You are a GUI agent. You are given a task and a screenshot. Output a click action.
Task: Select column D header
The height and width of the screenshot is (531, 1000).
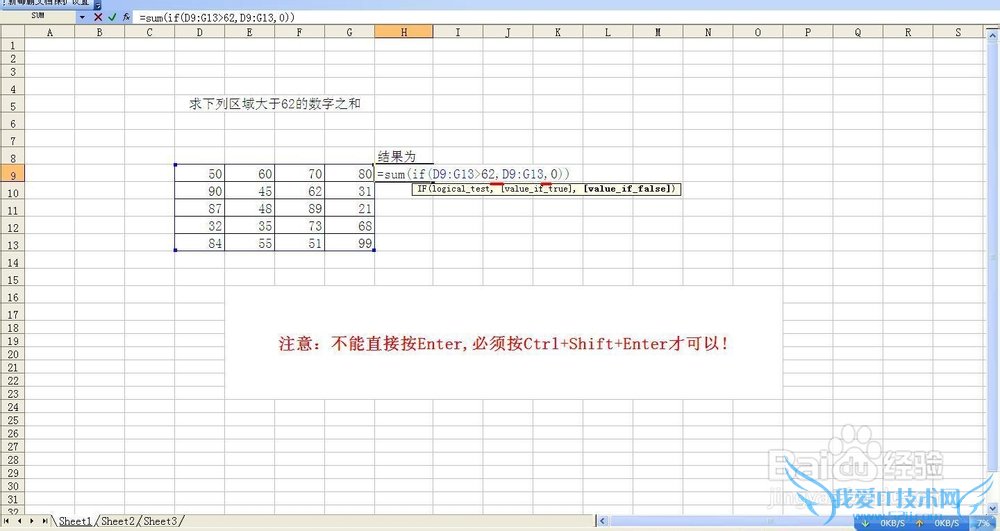click(200, 32)
